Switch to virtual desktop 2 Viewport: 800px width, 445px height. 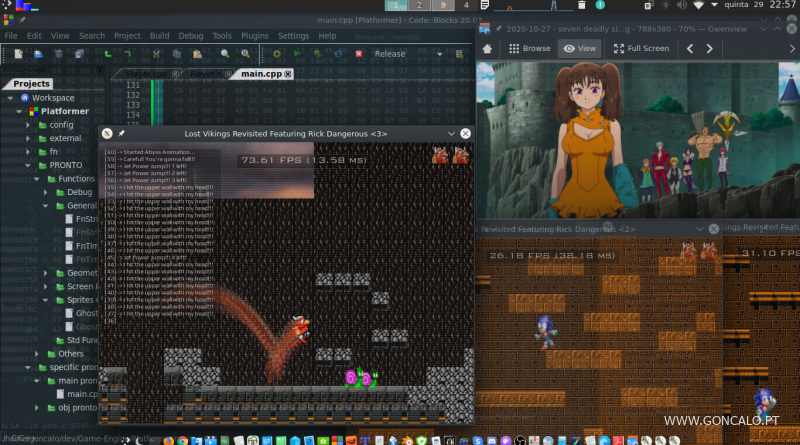419,5
